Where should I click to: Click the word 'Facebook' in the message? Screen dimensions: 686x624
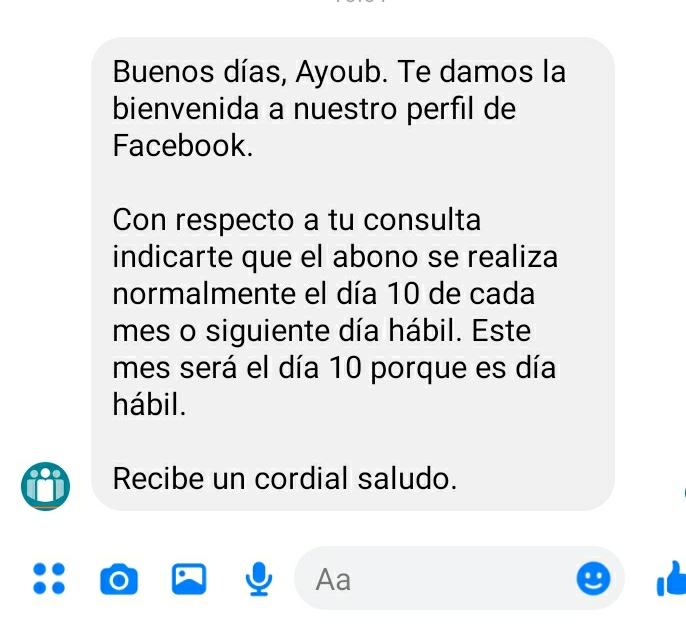[182, 145]
